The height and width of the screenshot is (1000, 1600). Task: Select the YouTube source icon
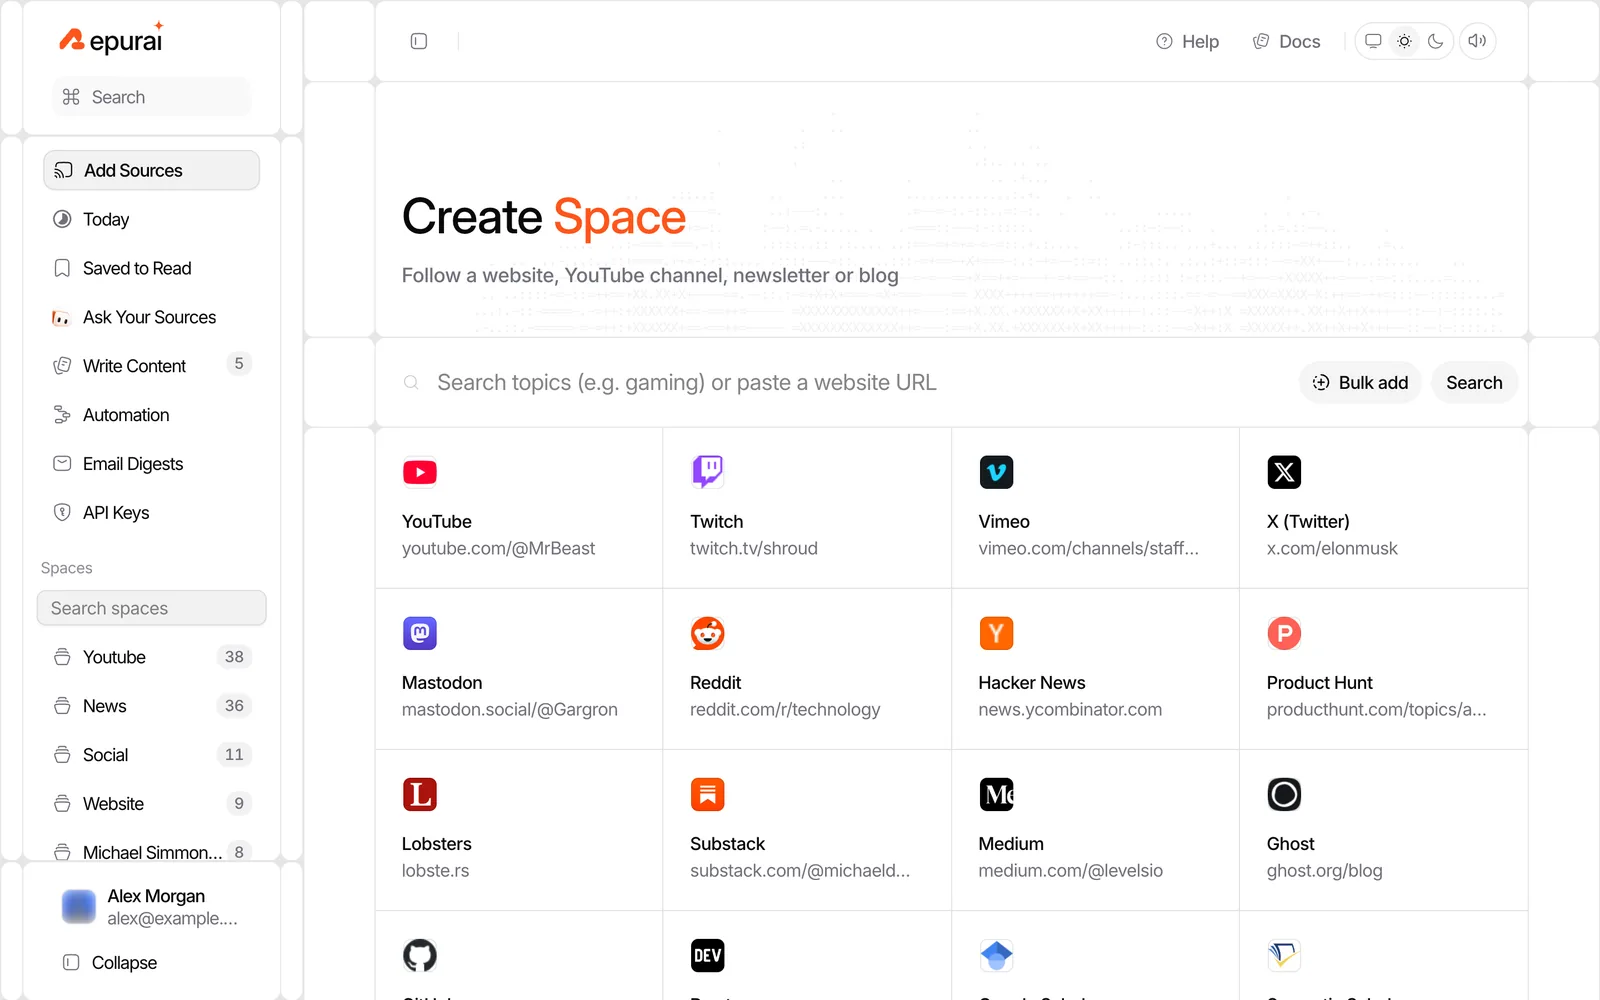pyautogui.click(x=420, y=472)
